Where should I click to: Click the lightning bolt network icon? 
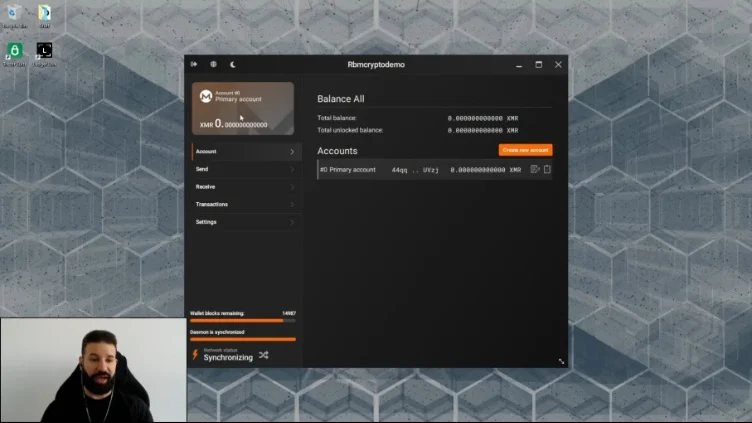click(x=195, y=355)
